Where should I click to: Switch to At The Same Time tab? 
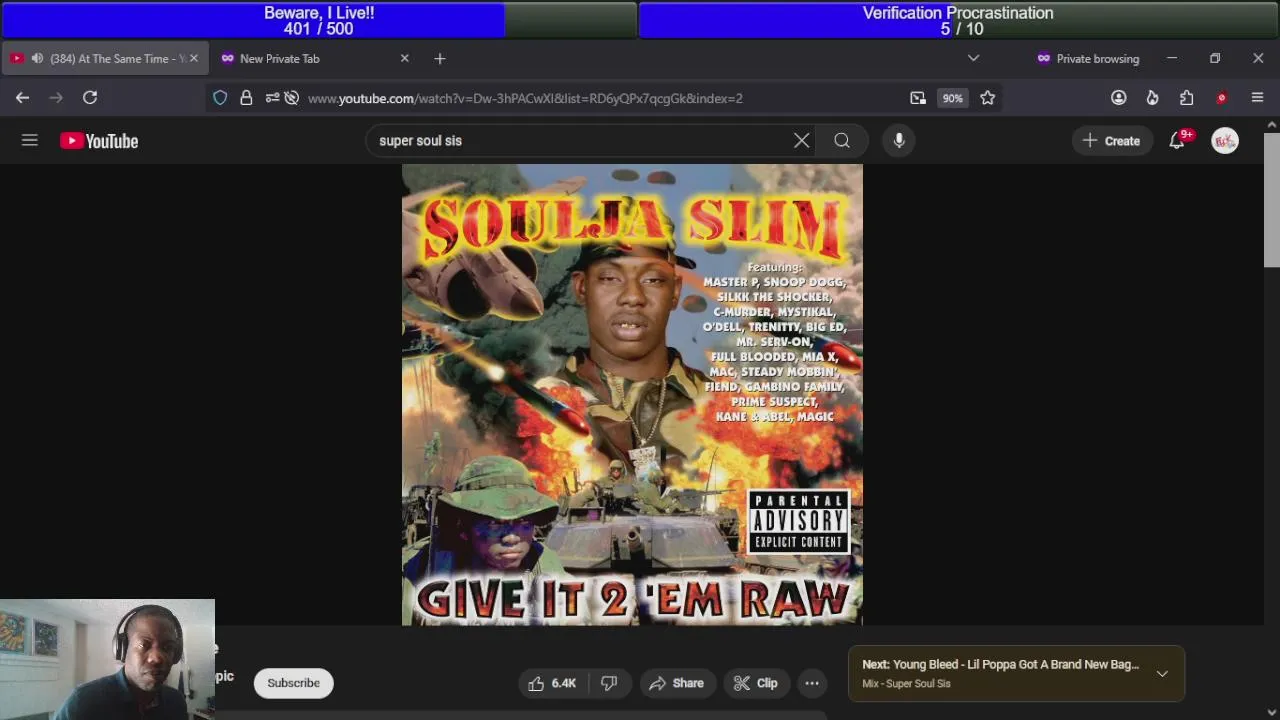pos(106,59)
